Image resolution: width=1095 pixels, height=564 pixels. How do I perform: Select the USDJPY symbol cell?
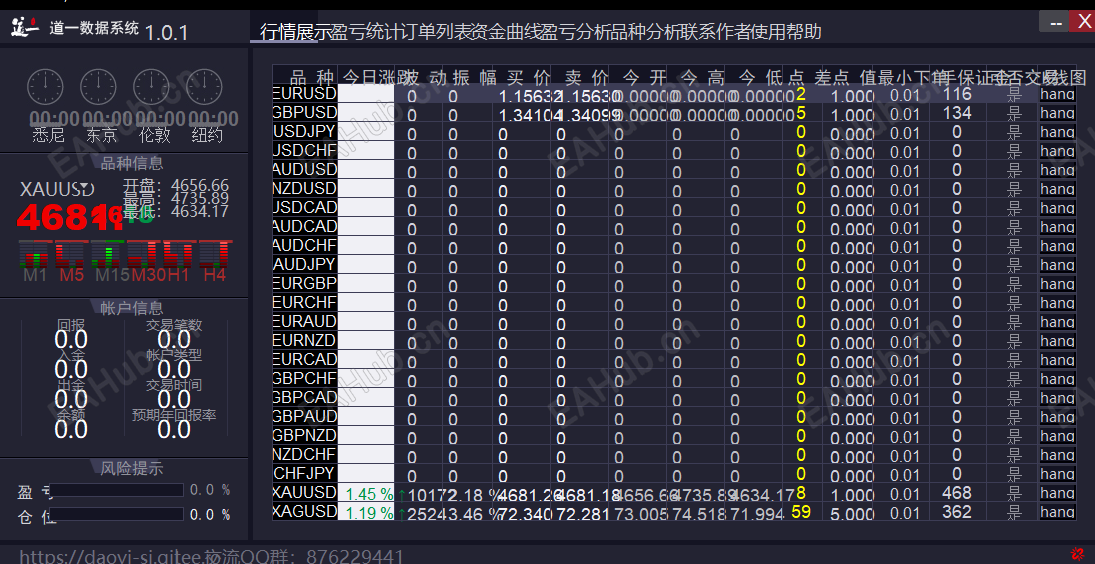point(305,131)
